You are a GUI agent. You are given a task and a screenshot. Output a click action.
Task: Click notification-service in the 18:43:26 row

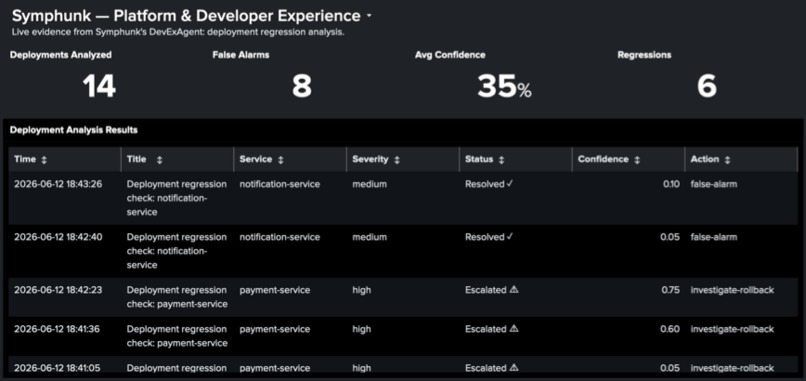click(x=280, y=184)
